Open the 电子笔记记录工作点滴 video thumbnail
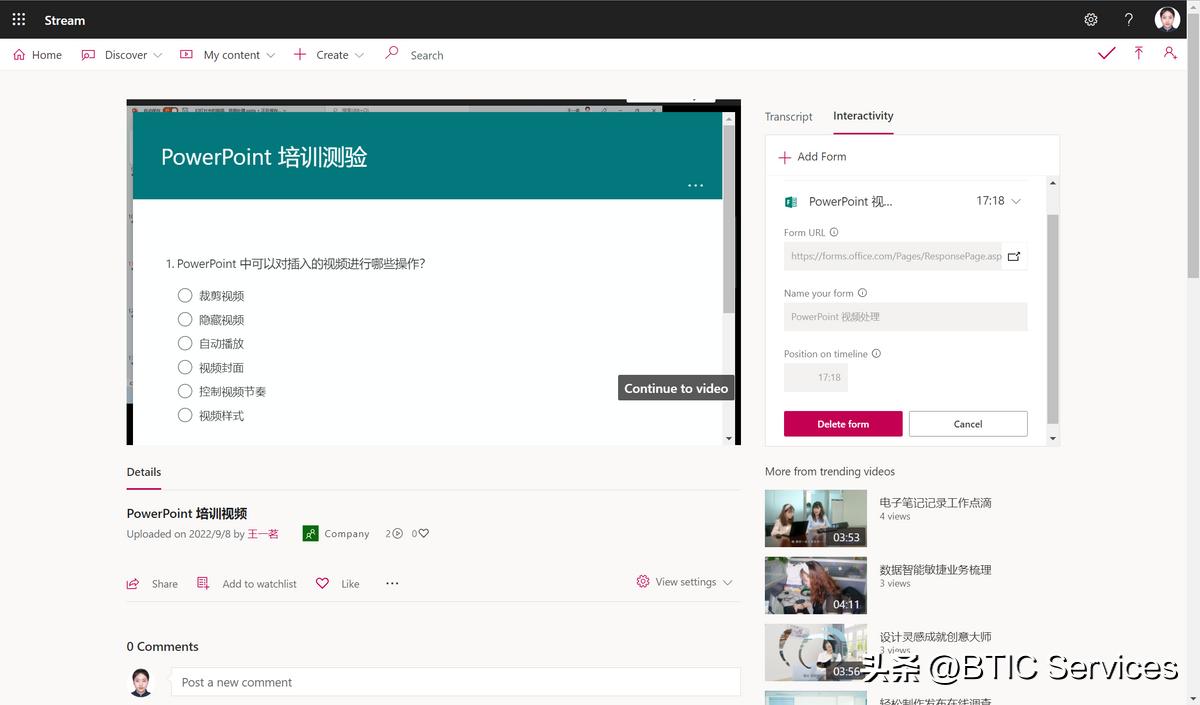1200x705 pixels. 816,518
